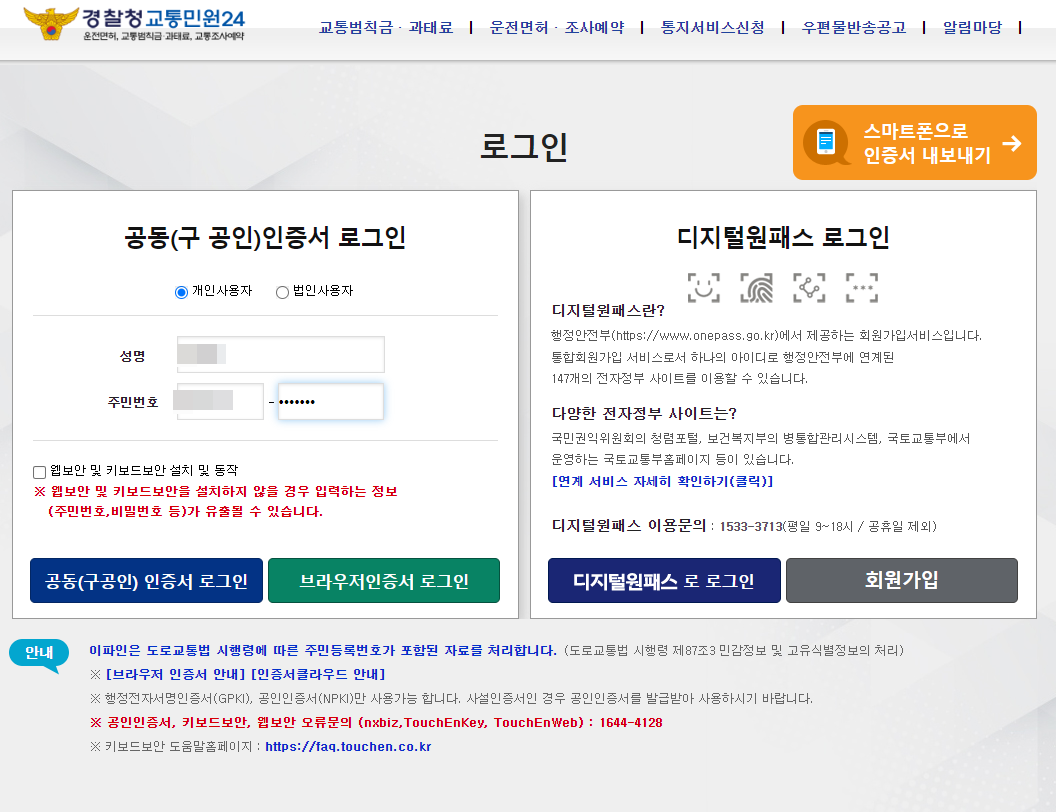Open the 우편물반송공고 menu
The image size is (1056, 812).
click(x=851, y=29)
